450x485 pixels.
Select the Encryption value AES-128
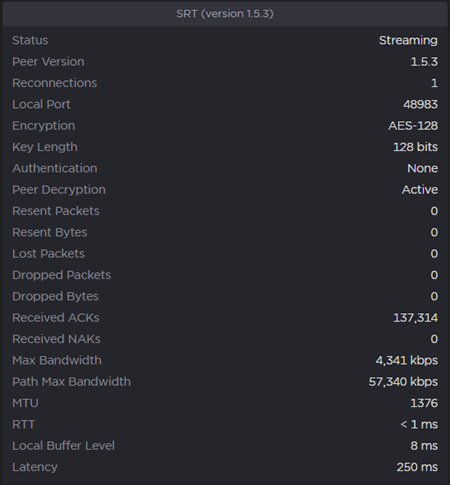(413, 126)
